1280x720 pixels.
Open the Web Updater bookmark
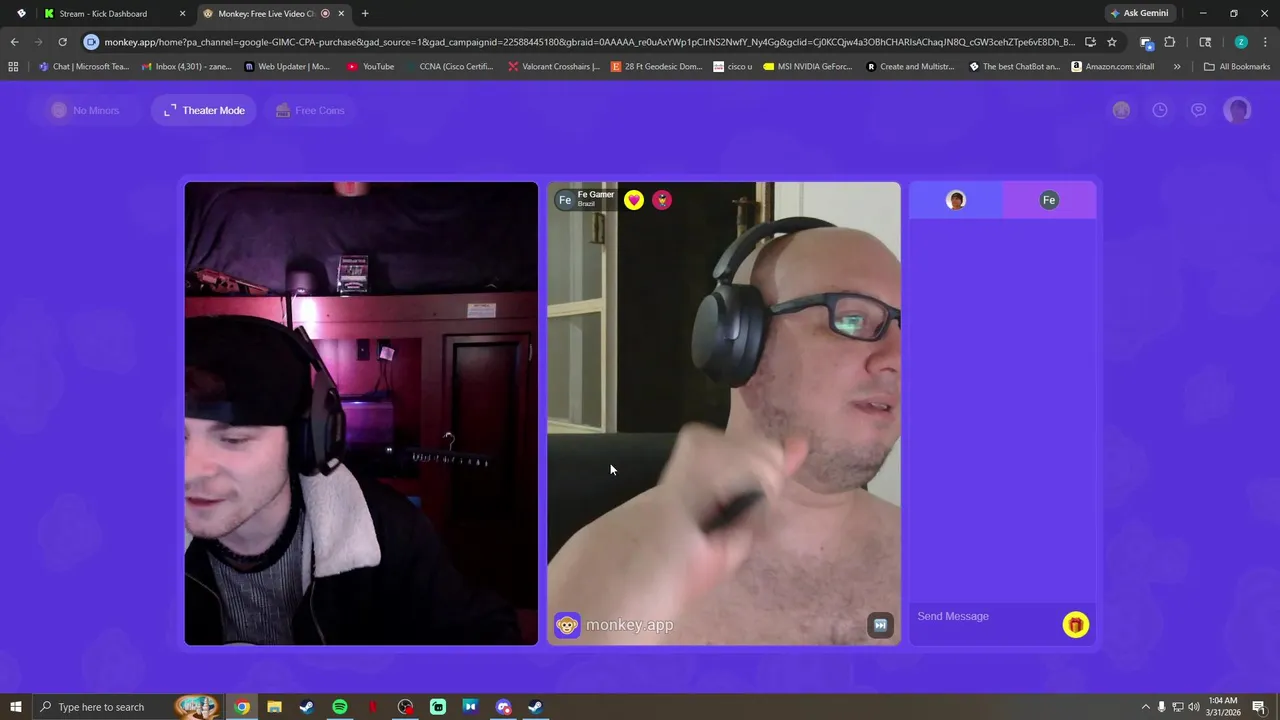tap(286, 67)
